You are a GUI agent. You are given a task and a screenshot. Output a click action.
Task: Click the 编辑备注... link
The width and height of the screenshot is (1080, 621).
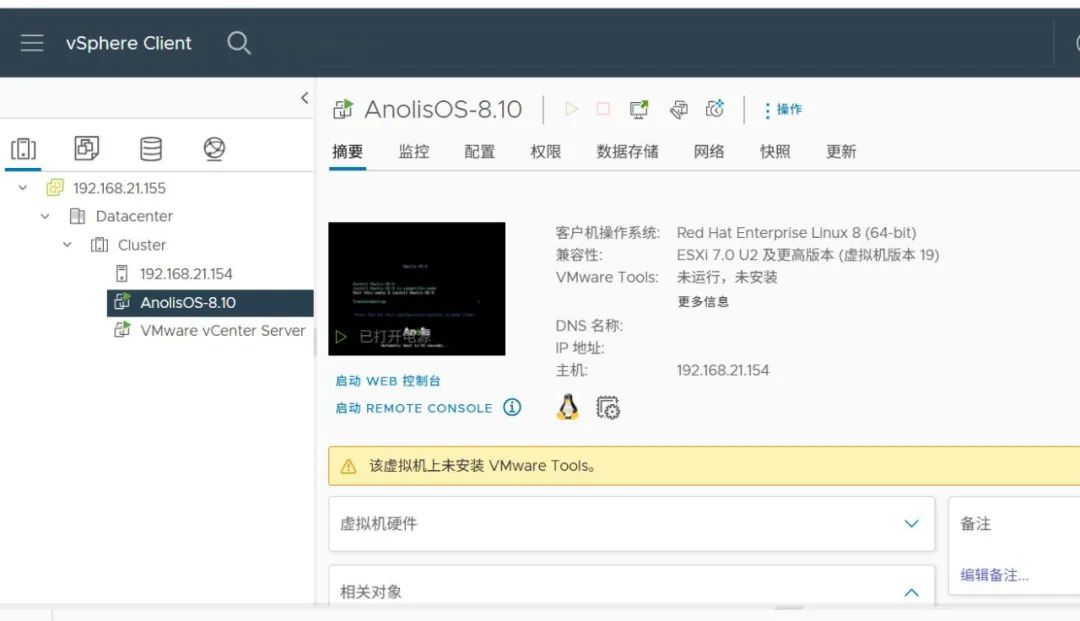[995, 575]
